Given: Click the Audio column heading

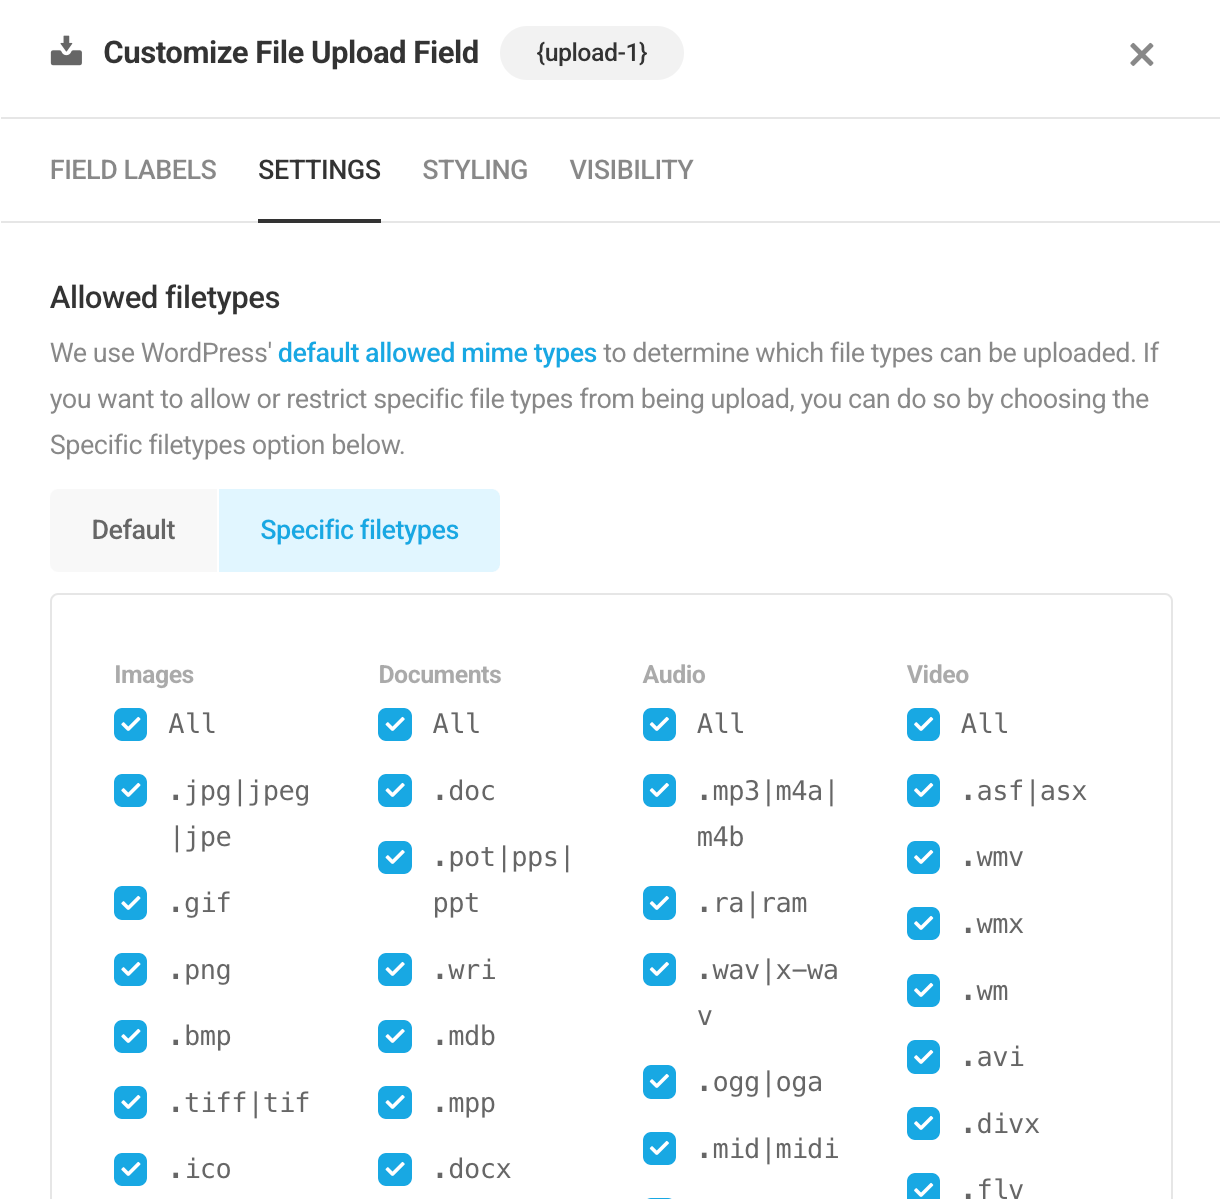Looking at the screenshot, I should point(674,675).
